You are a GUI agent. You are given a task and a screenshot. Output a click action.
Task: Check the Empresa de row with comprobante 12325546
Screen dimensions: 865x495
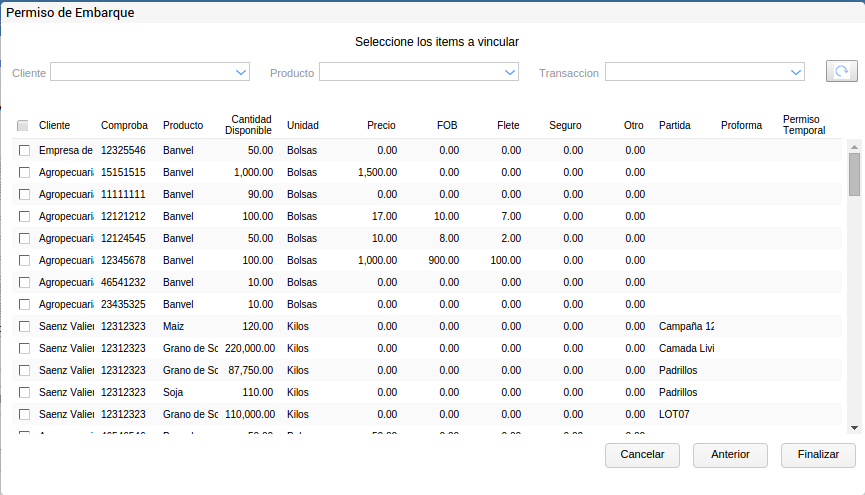coord(24,150)
